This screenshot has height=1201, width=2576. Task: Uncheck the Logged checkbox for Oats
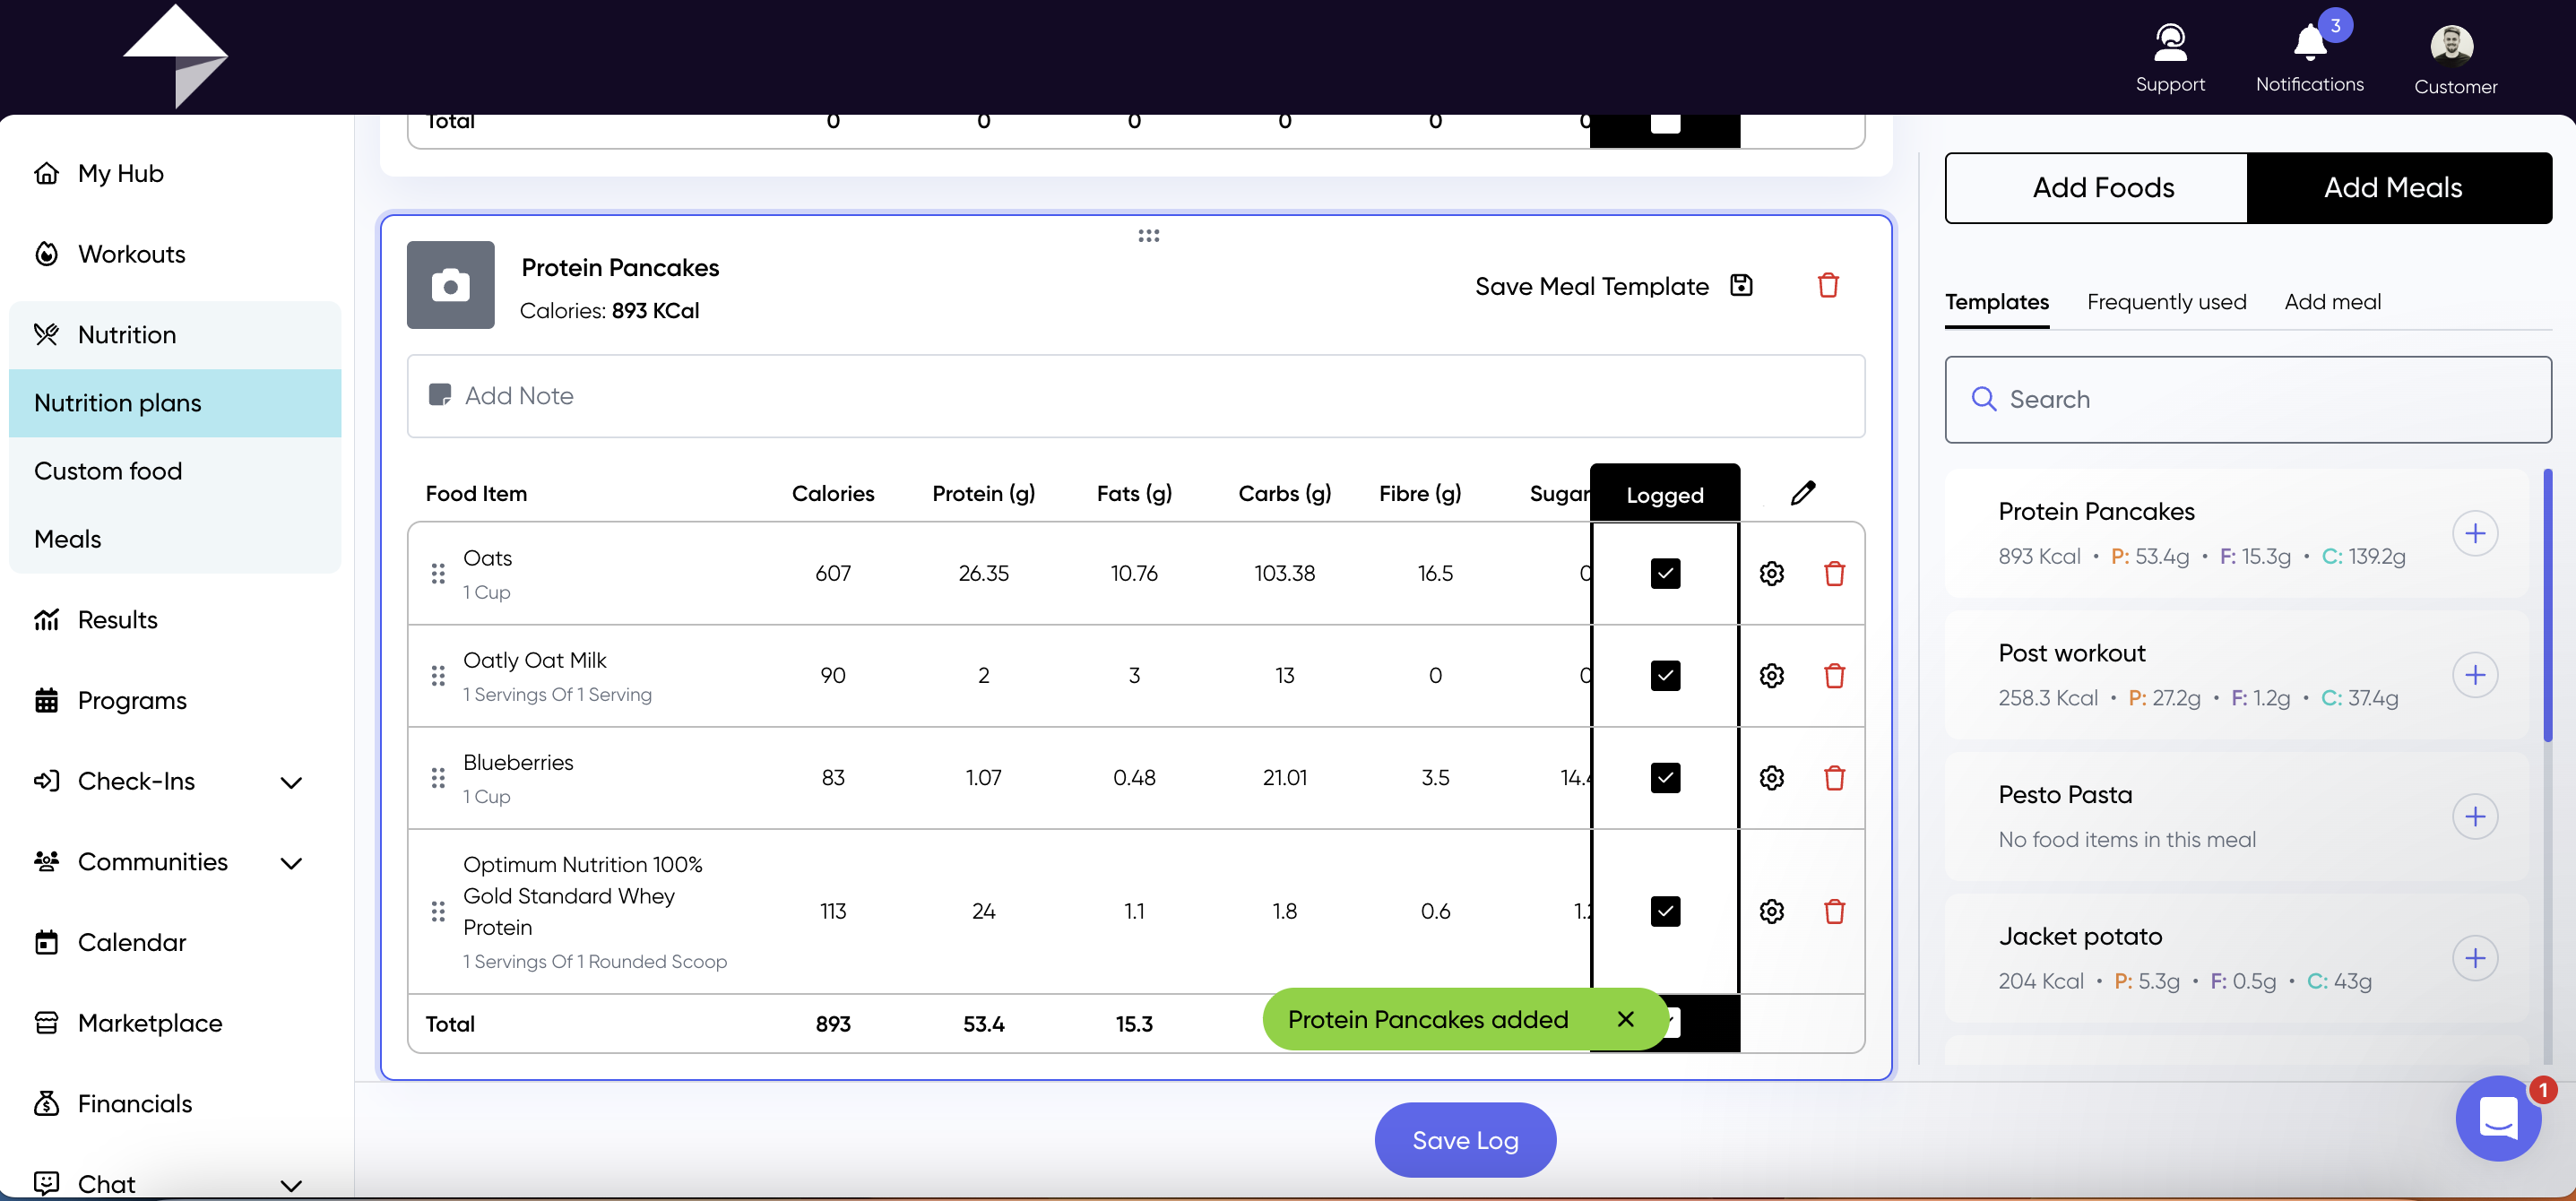pyautogui.click(x=1665, y=573)
